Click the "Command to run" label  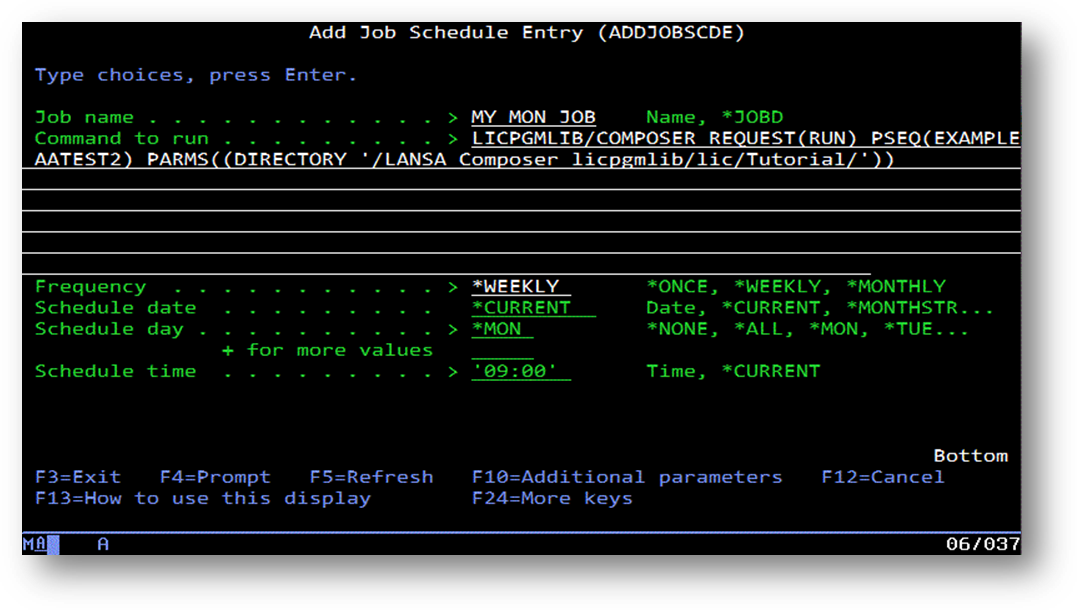click(122, 139)
